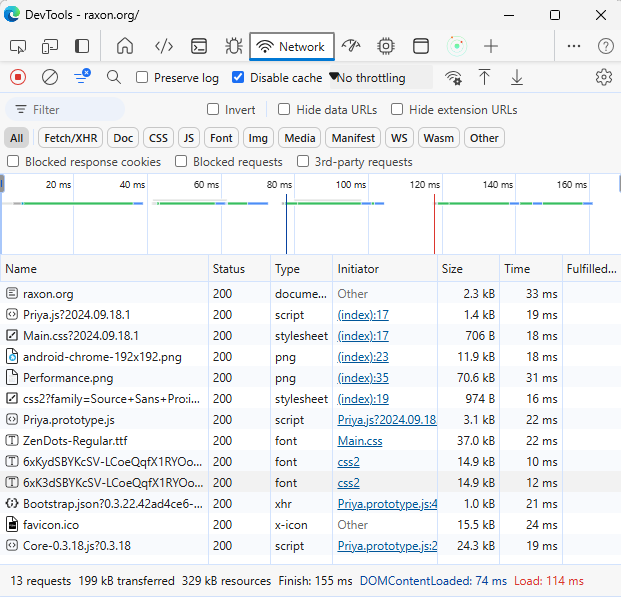This screenshot has width=621, height=597.
Task: Open the Console panel icon
Action: pyautogui.click(x=199, y=46)
